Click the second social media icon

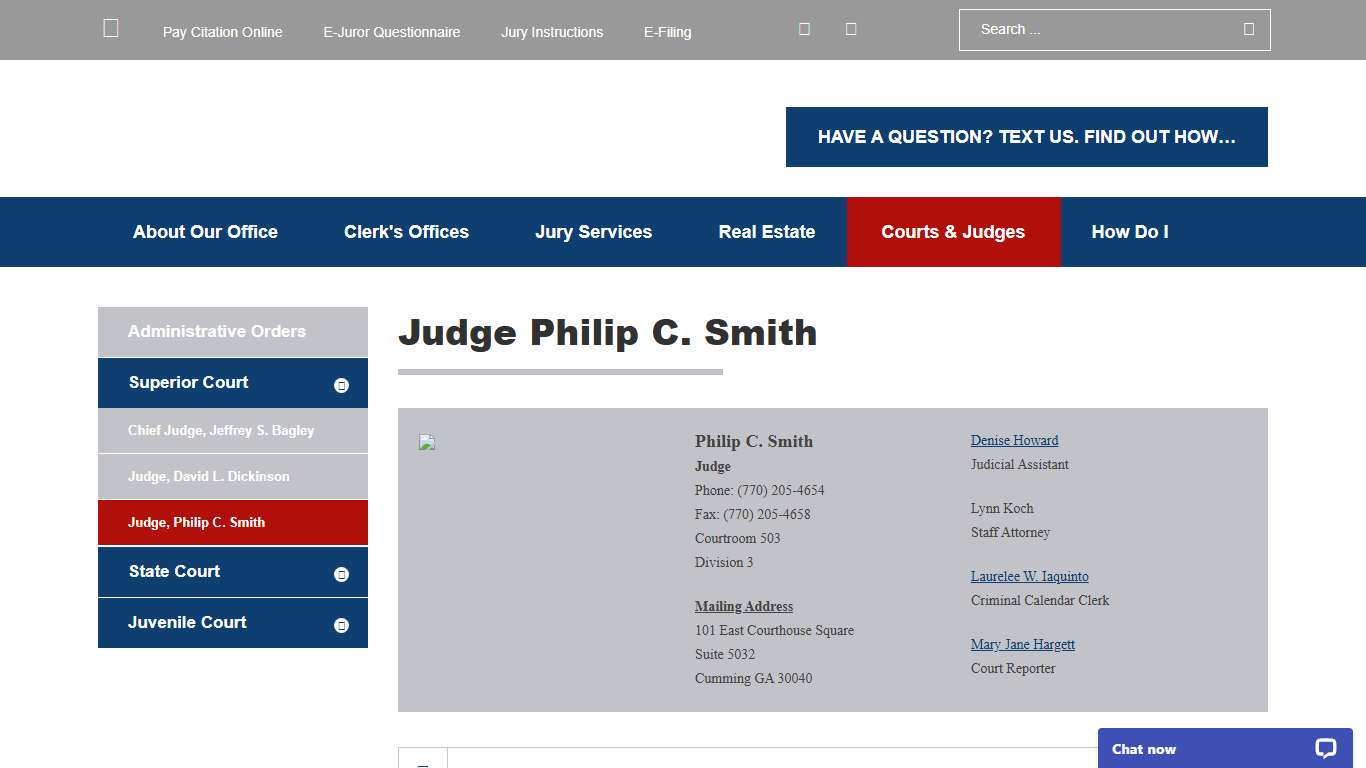850,29
